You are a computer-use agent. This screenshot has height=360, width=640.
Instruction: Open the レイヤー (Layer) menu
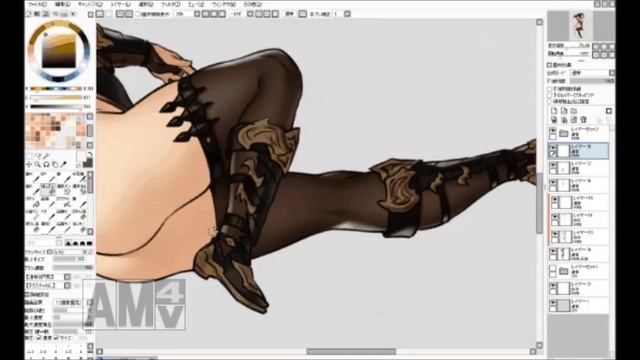[120, 4]
